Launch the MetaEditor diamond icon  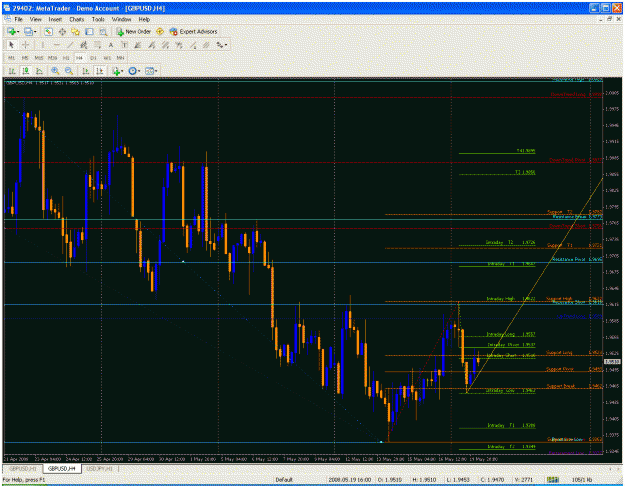coord(160,31)
